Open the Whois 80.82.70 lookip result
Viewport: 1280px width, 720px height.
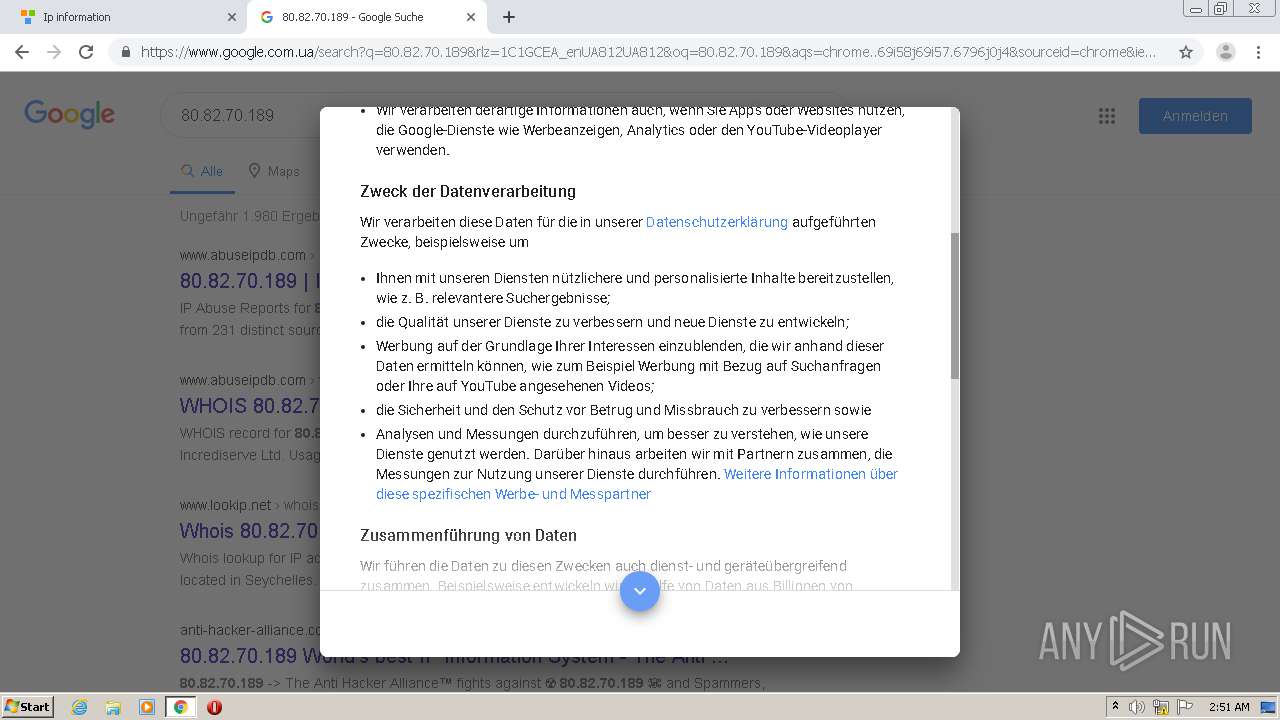pyautogui.click(x=249, y=531)
